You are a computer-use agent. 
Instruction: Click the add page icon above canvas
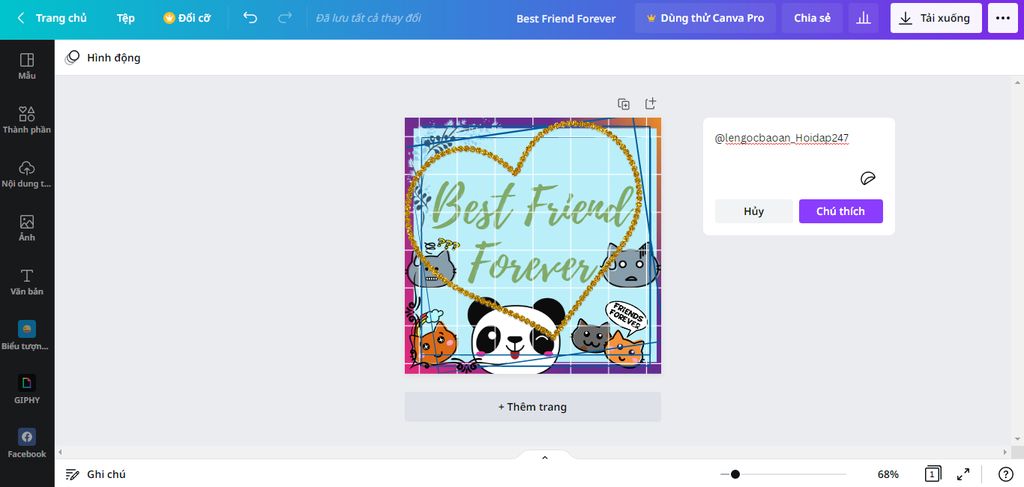click(x=650, y=103)
